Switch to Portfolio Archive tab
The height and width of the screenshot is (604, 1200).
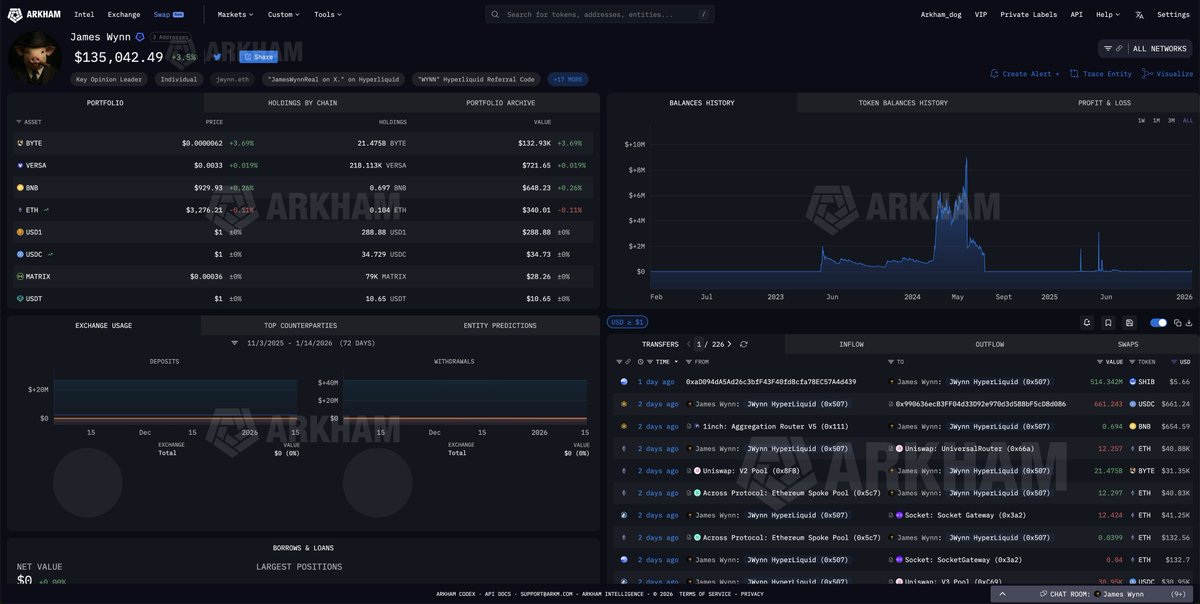(x=500, y=103)
